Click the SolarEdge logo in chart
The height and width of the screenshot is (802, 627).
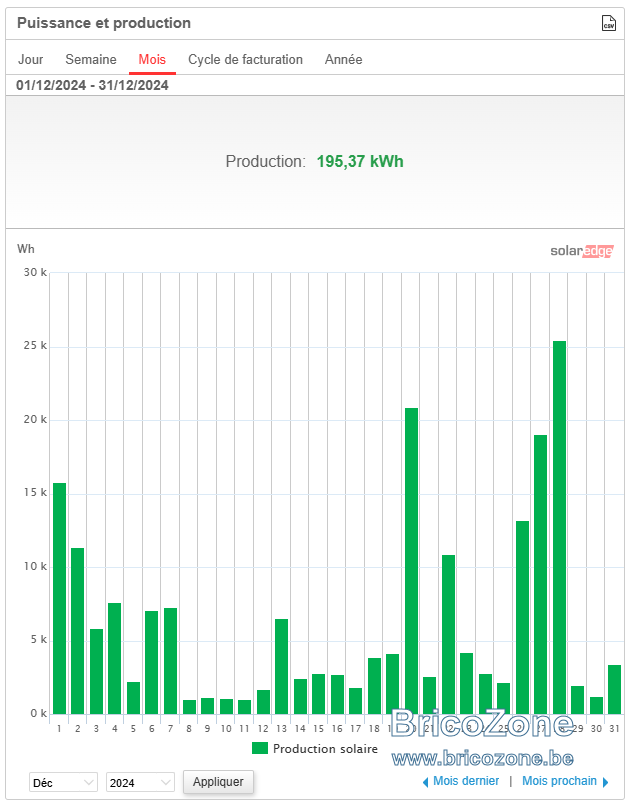coord(581,251)
